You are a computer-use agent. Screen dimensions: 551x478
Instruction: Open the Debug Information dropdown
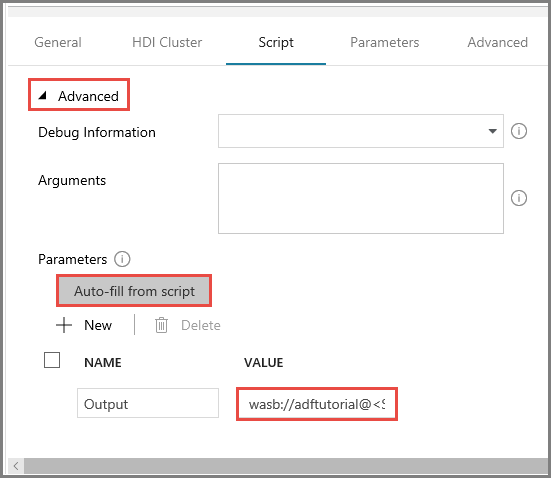pyautogui.click(x=361, y=131)
